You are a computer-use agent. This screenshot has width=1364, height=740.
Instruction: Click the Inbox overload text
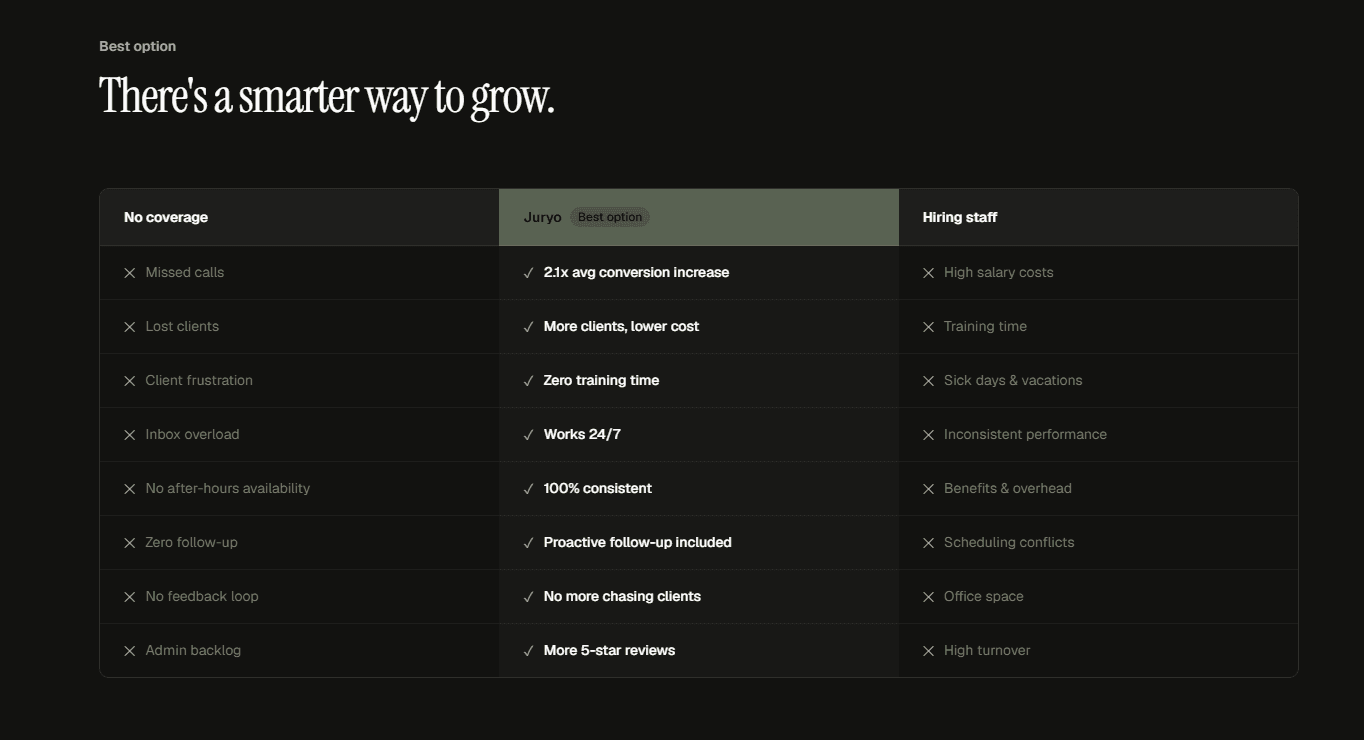pos(192,434)
